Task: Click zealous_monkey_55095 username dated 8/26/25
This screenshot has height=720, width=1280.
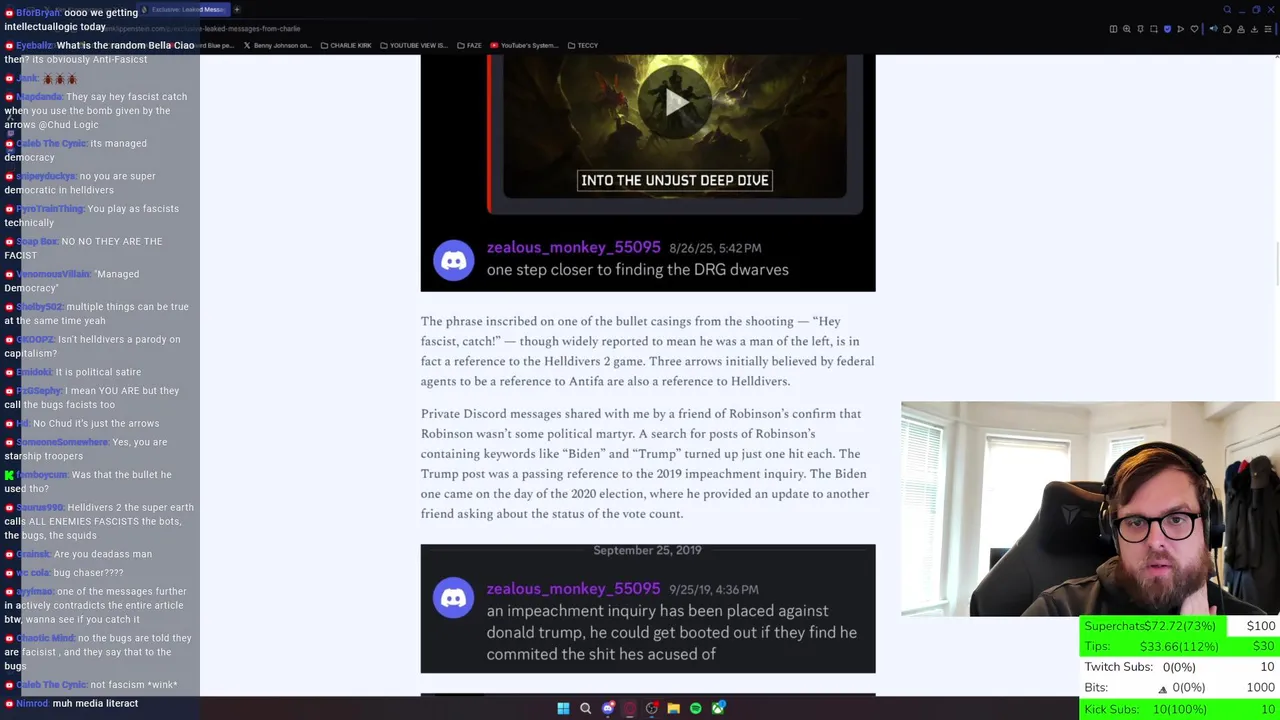Action: tap(573, 247)
